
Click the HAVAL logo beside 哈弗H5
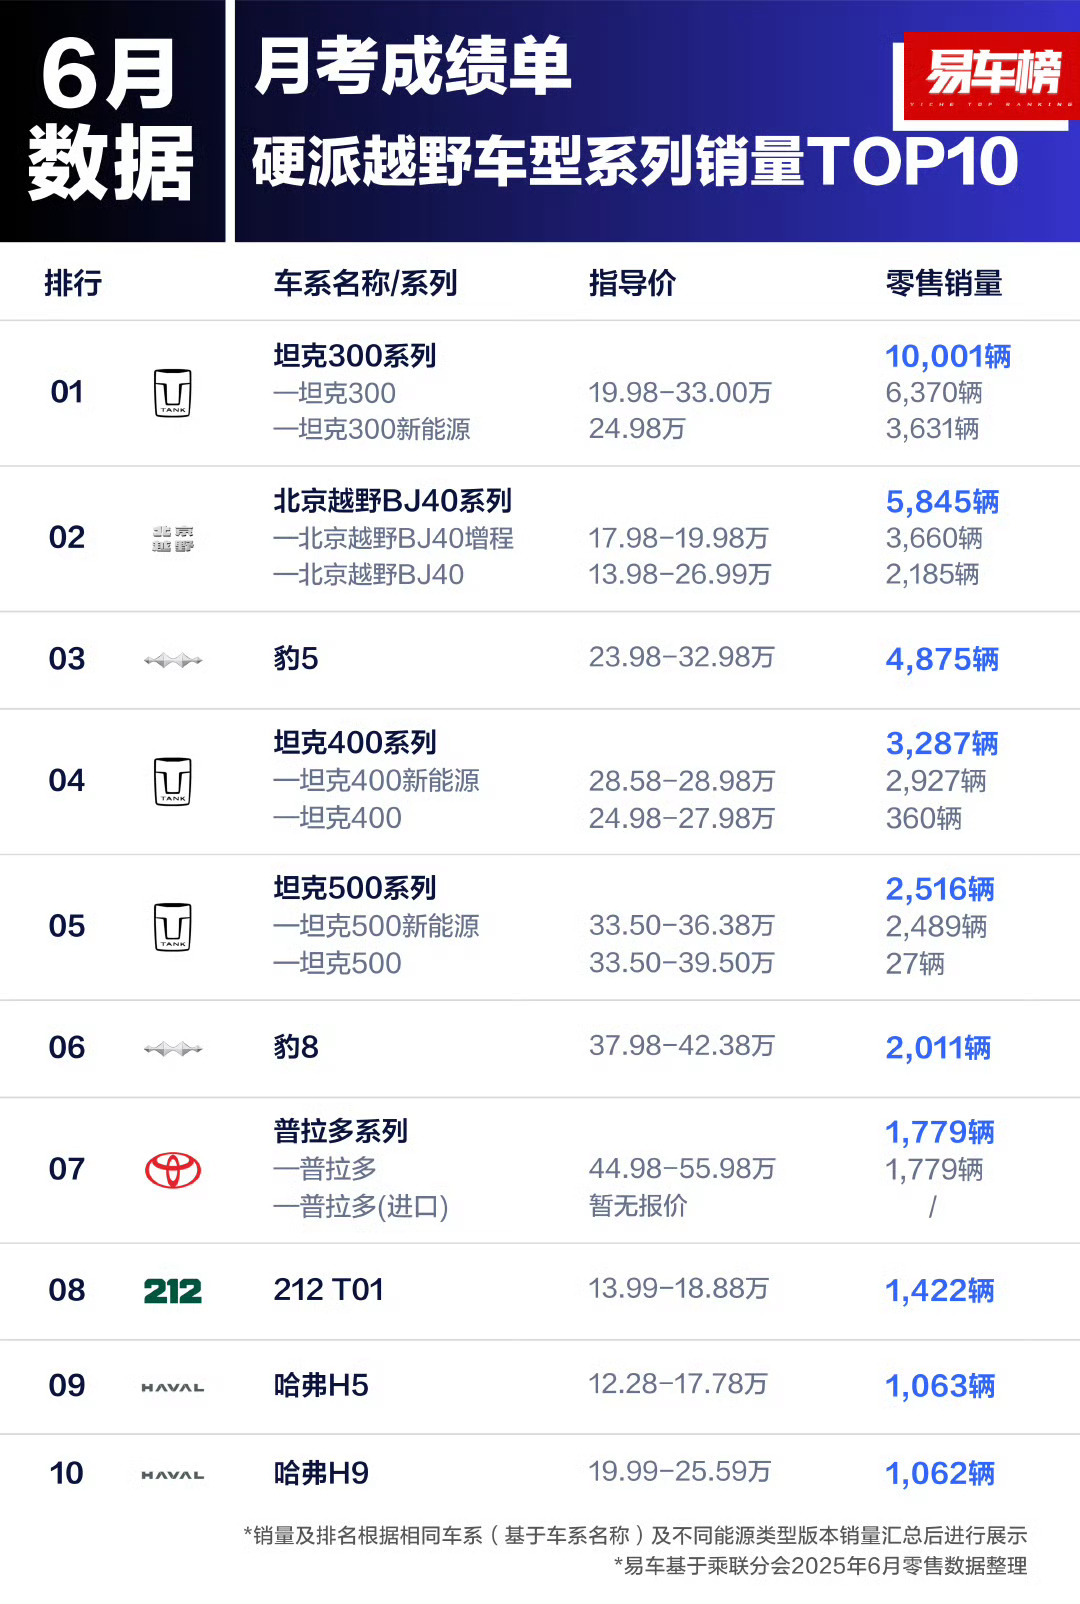point(173,1388)
